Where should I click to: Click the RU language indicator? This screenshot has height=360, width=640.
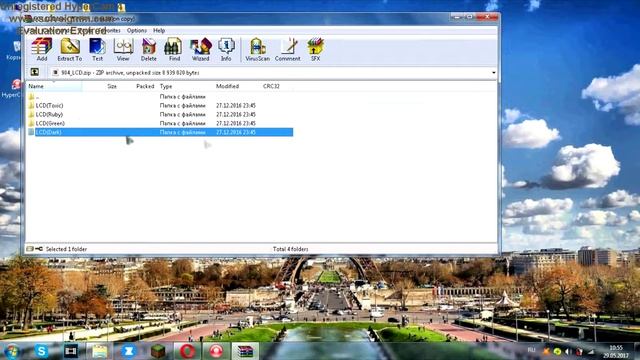pyautogui.click(x=531, y=350)
